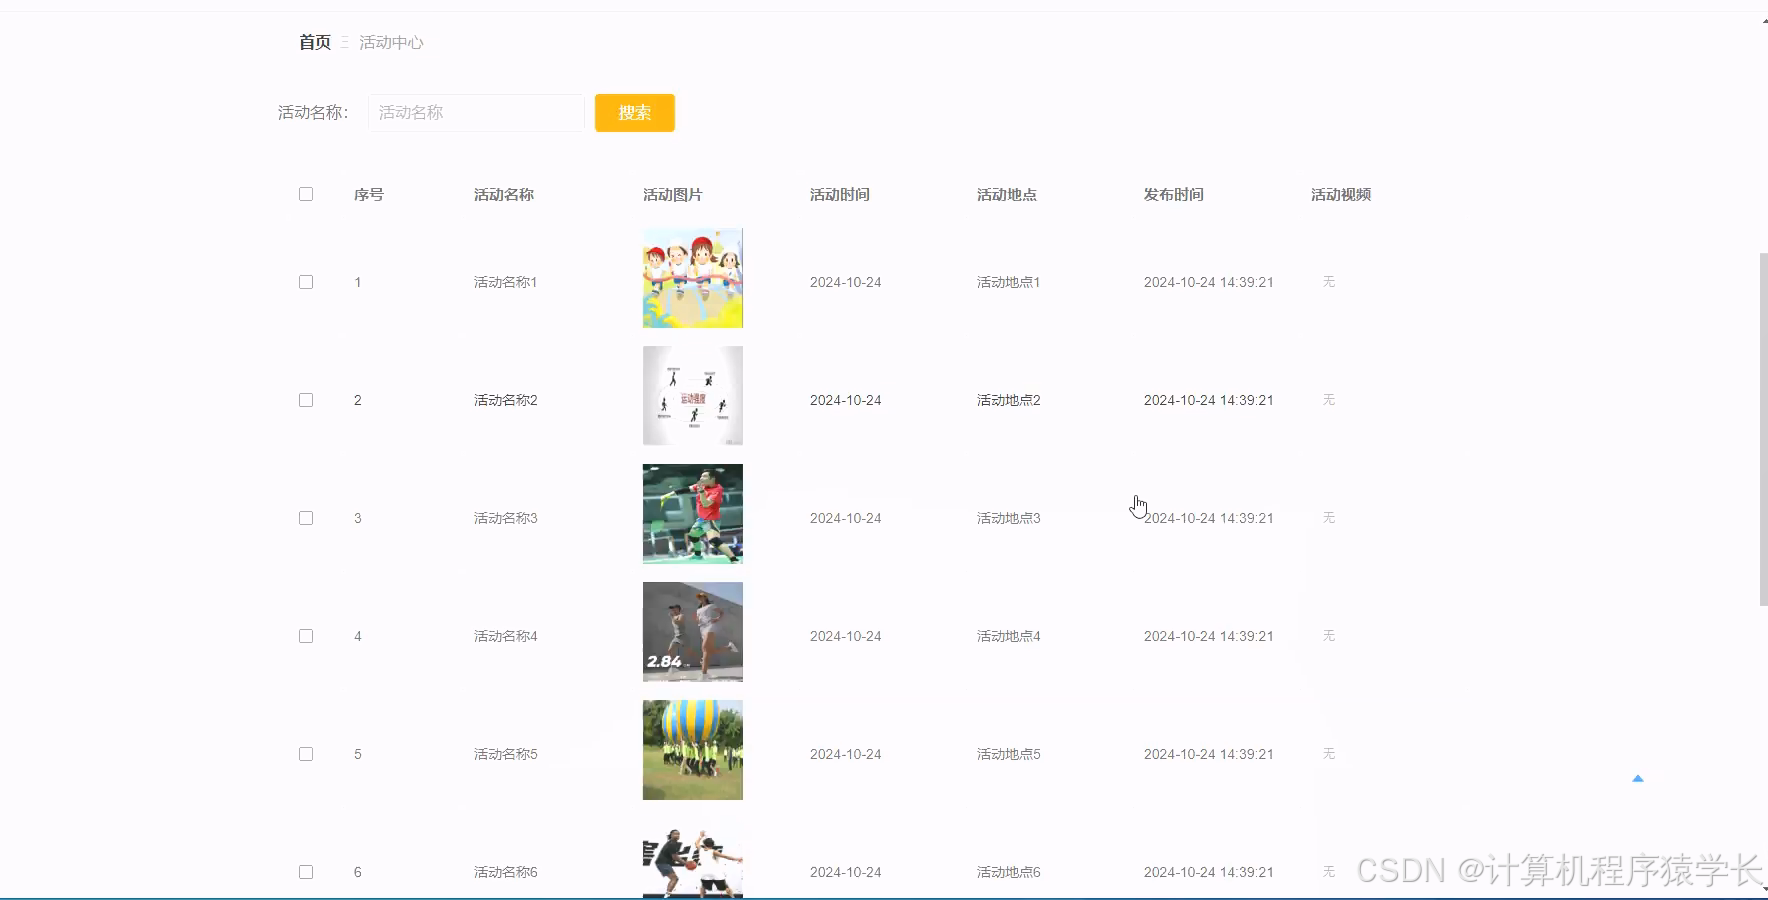Select the 活动中心 breadcrumb item

click(x=391, y=42)
